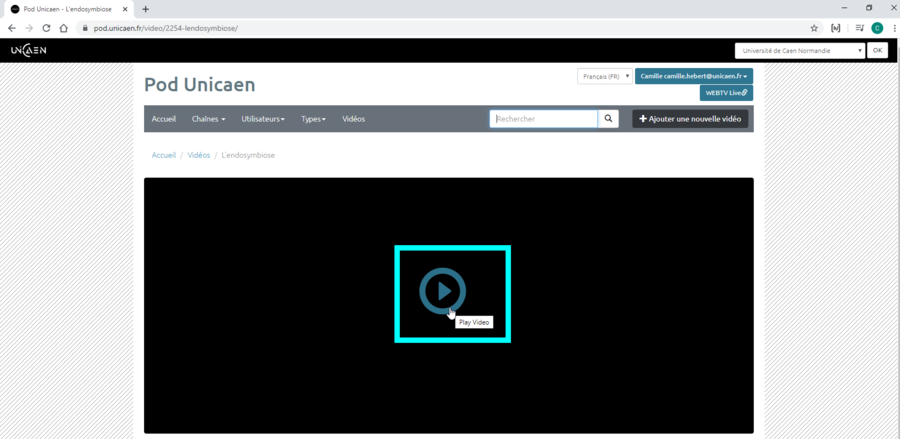Open a new browser tab
Screen dimensions: 900x439
146,9
